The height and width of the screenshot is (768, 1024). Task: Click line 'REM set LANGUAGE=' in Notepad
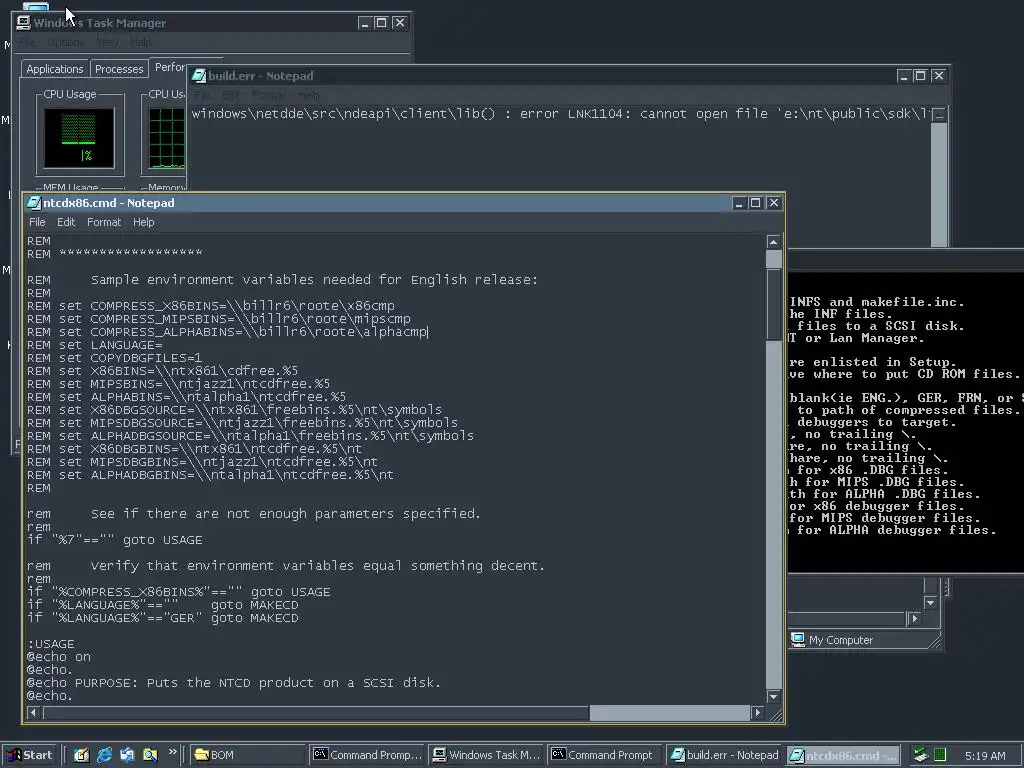coord(95,345)
